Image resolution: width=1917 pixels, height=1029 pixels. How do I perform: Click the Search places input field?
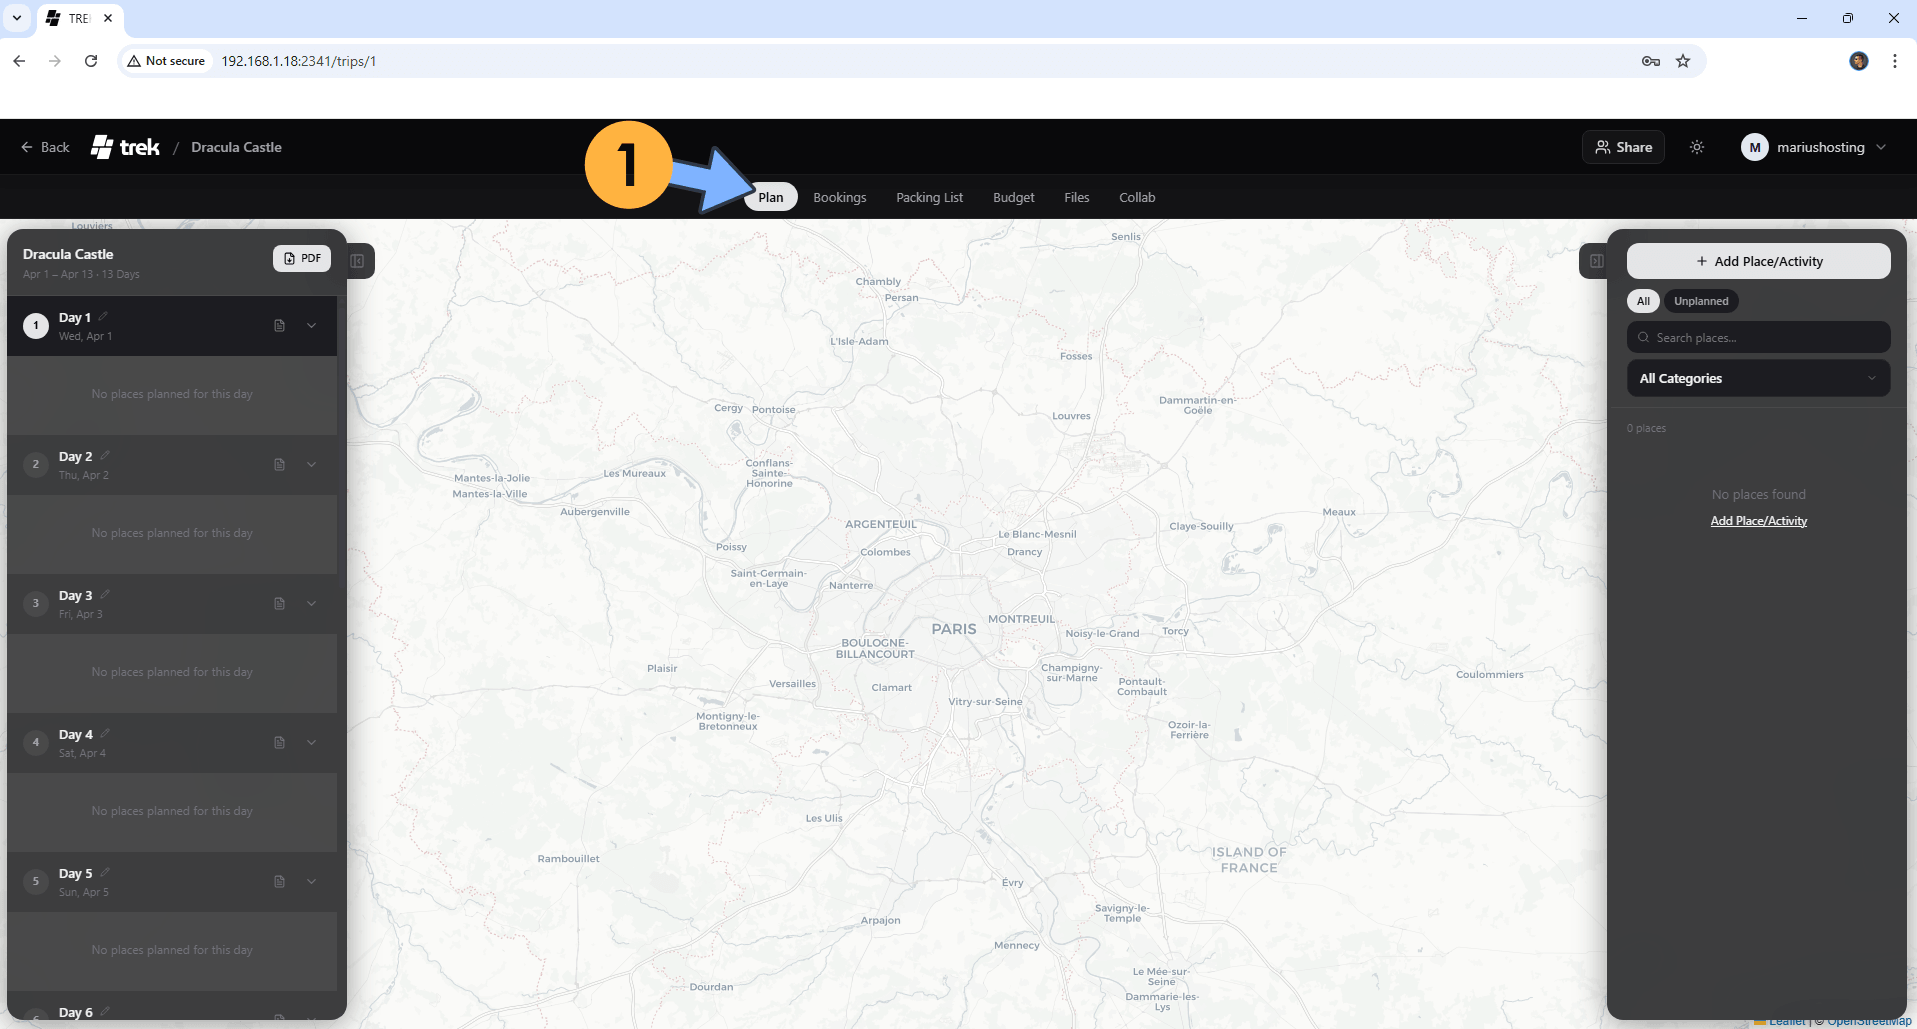click(x=1758, y=338)
